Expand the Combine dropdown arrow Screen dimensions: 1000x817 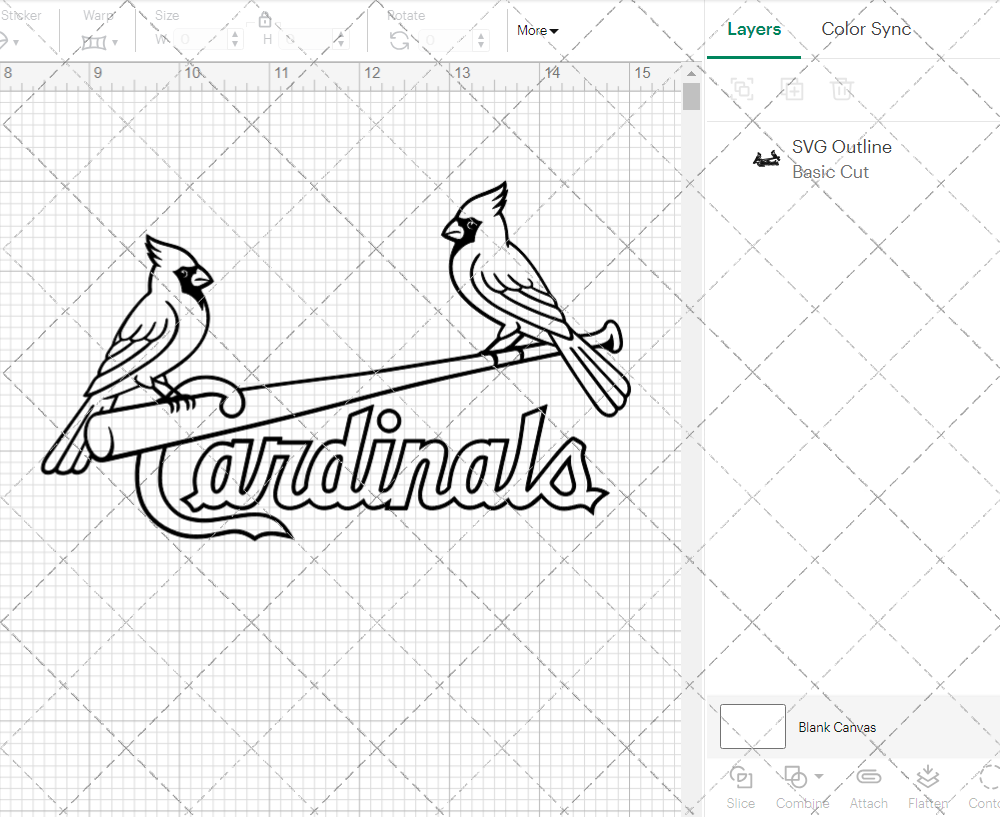click(x=819, y=777)
